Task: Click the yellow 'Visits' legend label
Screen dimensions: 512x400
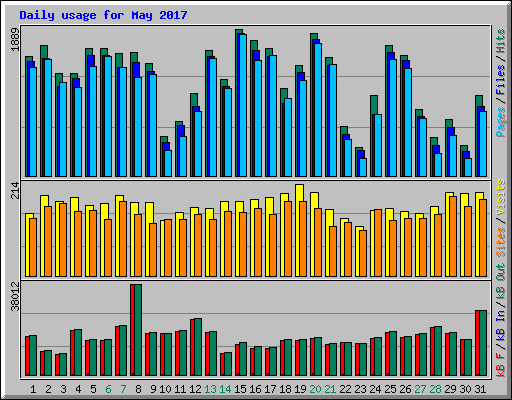Action: click(x=501, y=197)
